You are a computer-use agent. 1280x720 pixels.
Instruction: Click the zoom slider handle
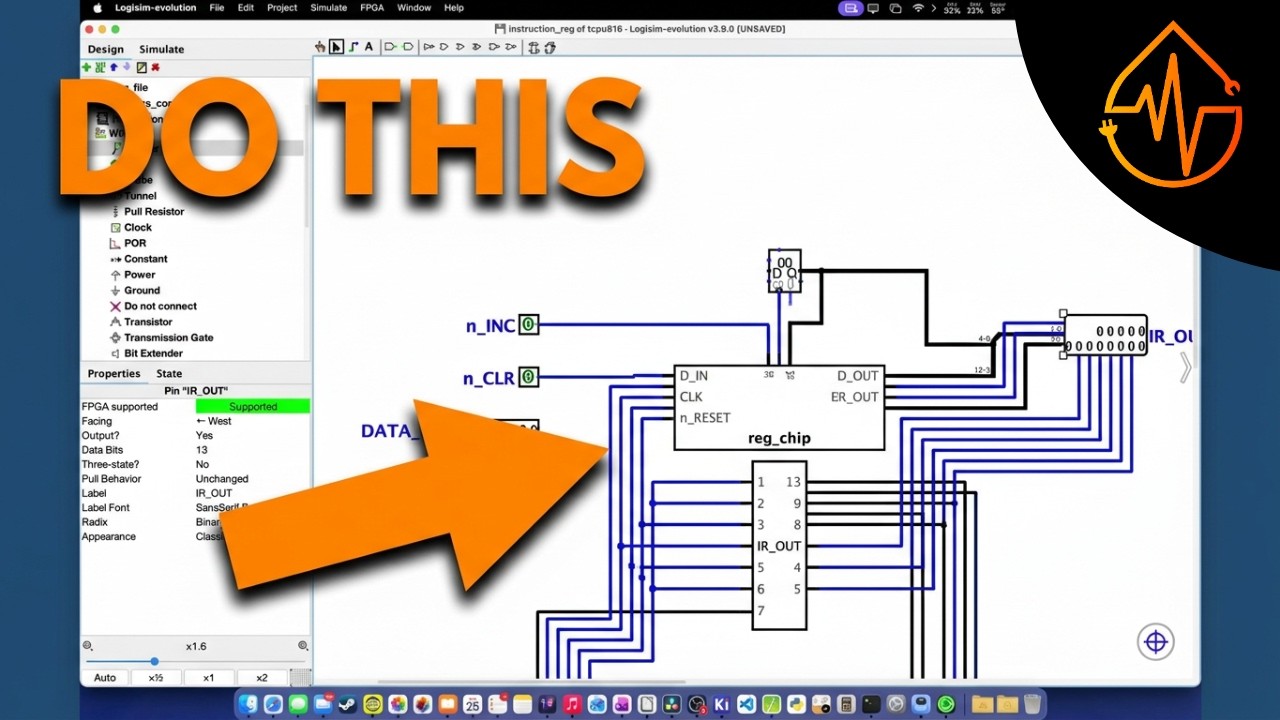pos(154,661)
